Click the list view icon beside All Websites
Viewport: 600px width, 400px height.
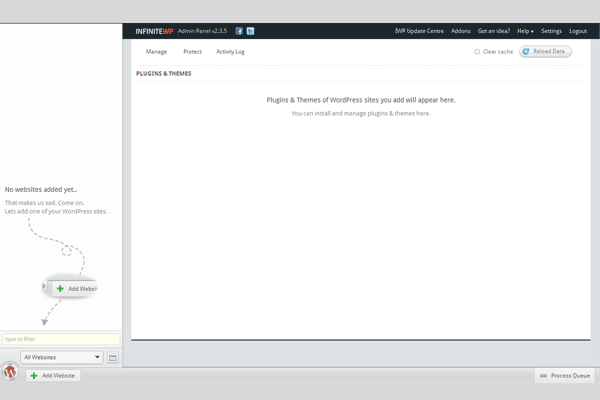[x=113, y=357]
